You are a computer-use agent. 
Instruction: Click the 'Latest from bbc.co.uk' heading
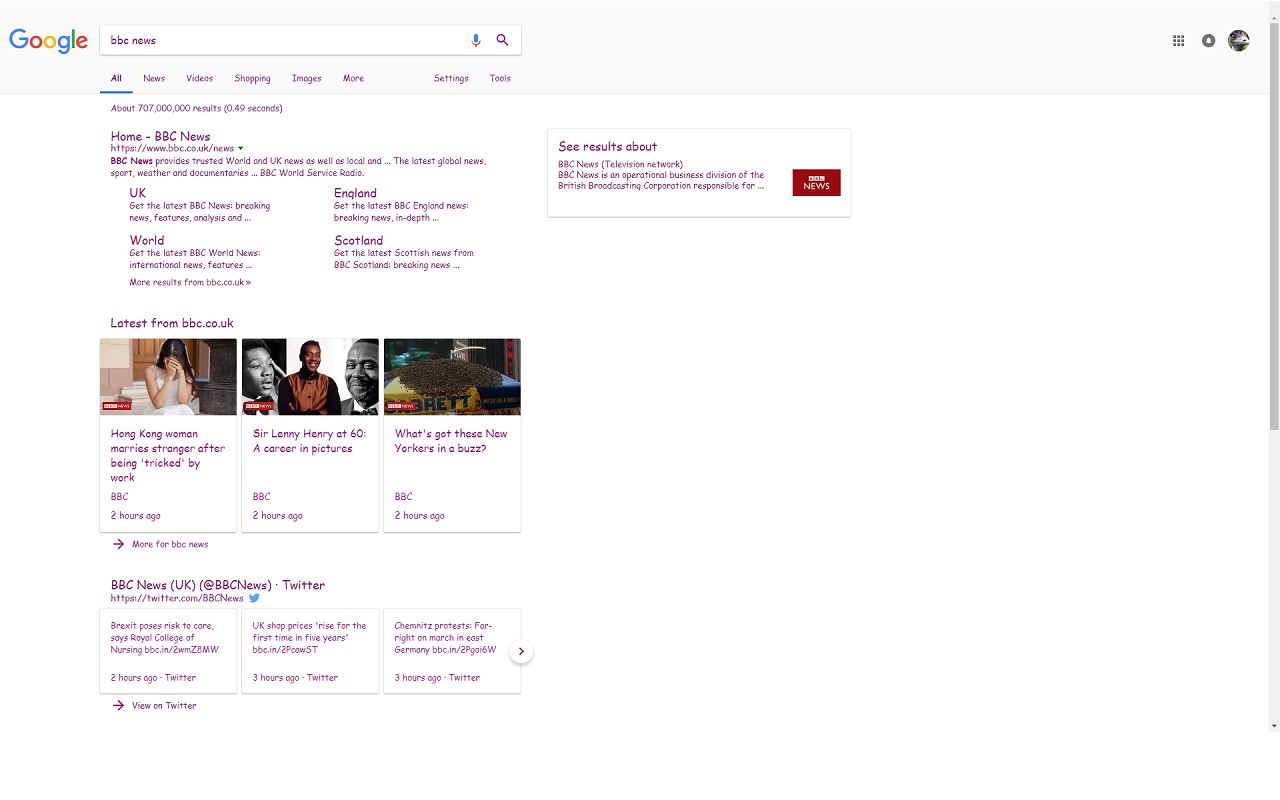(172, 323)
